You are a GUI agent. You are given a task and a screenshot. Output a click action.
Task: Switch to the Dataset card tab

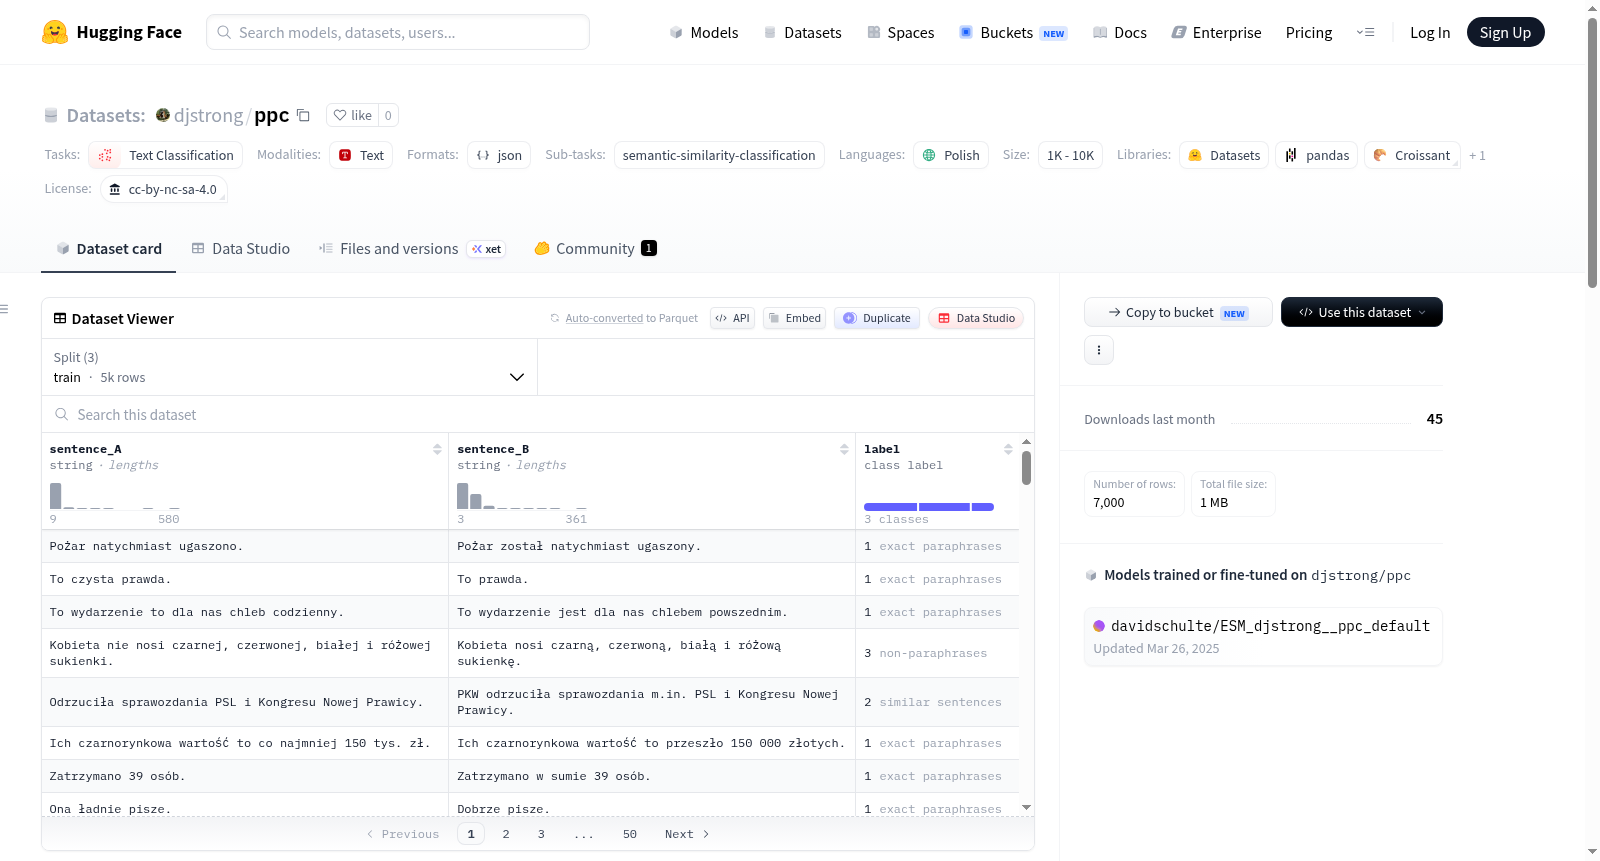point(108,249)
